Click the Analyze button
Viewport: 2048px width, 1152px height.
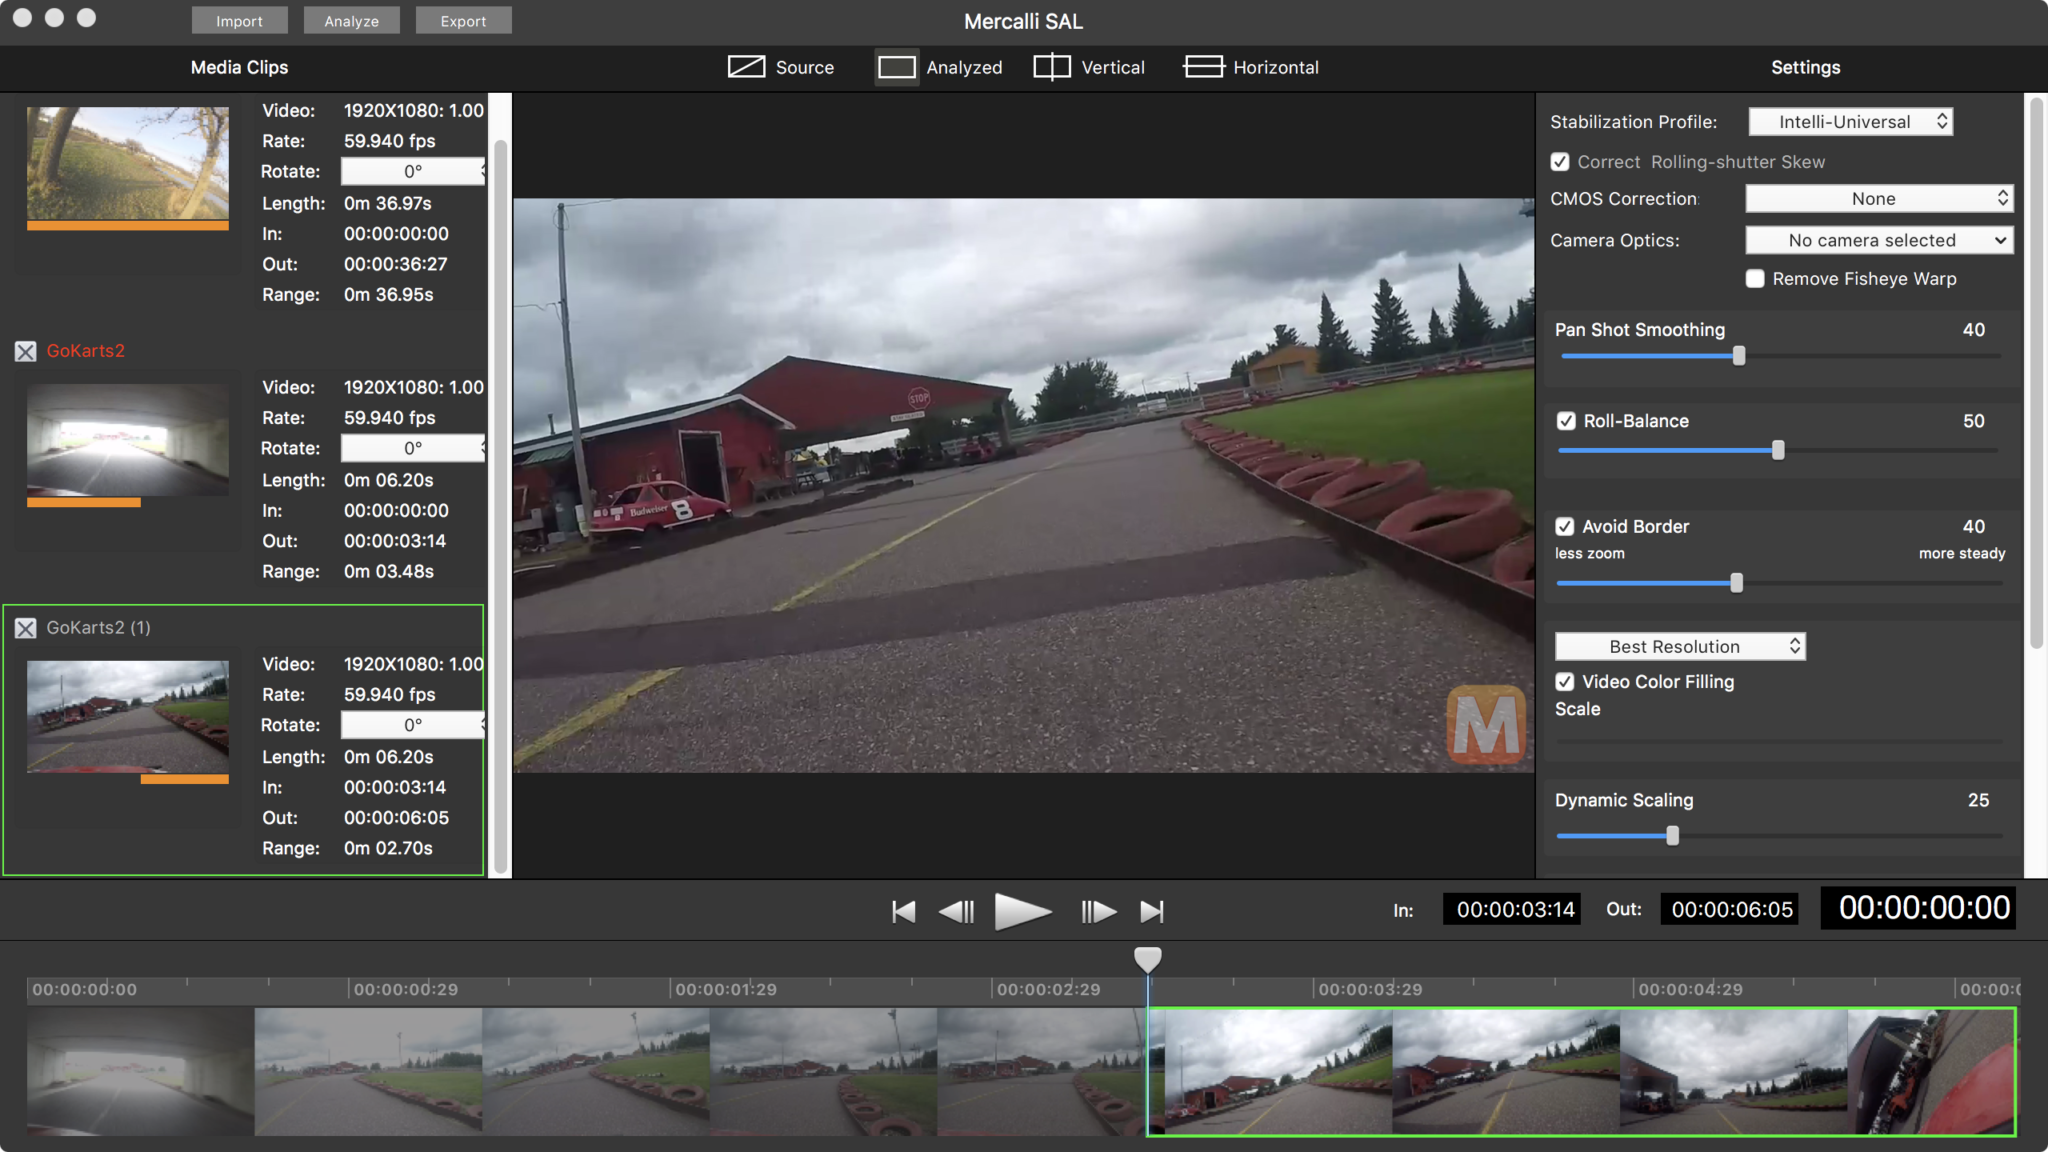point(351,21)
